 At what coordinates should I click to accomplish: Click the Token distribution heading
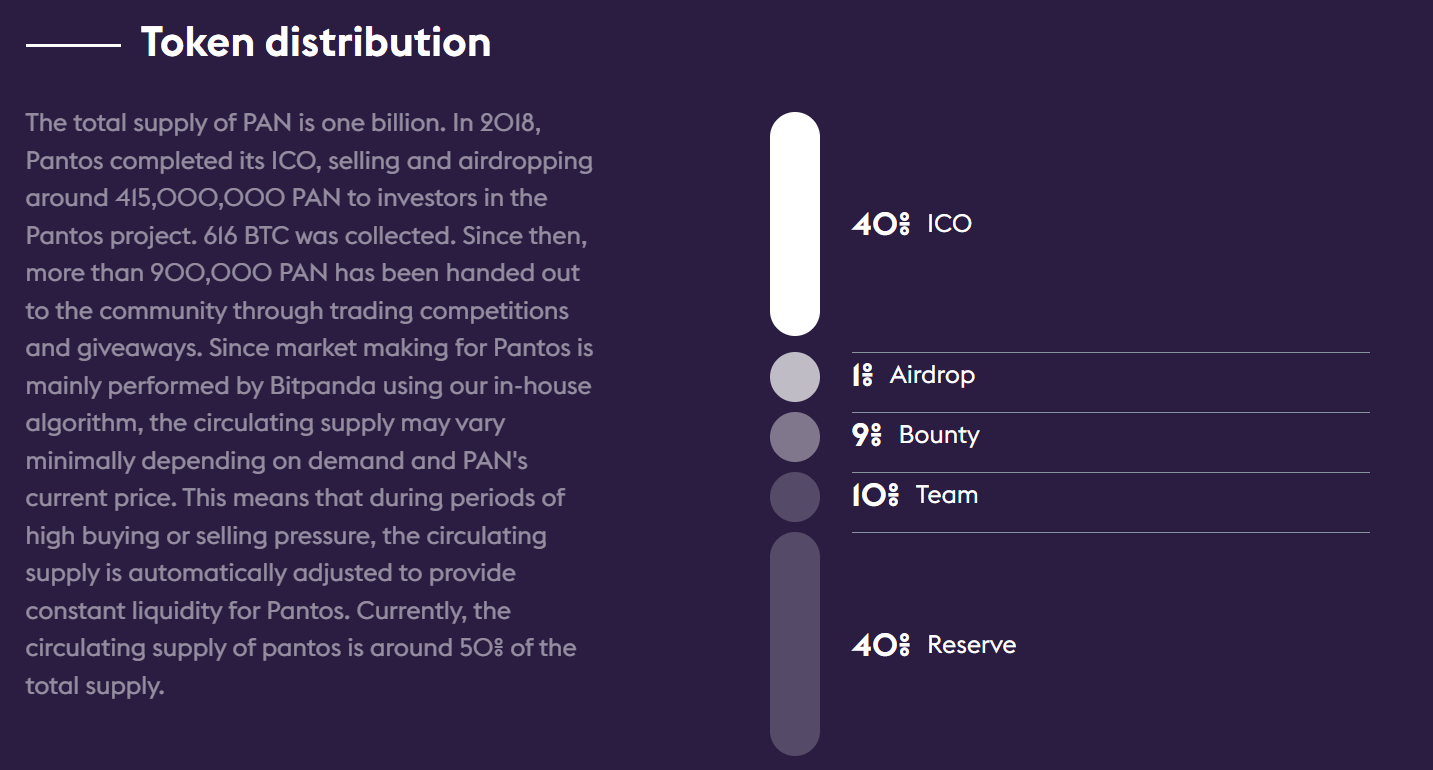tap(316, 43)
